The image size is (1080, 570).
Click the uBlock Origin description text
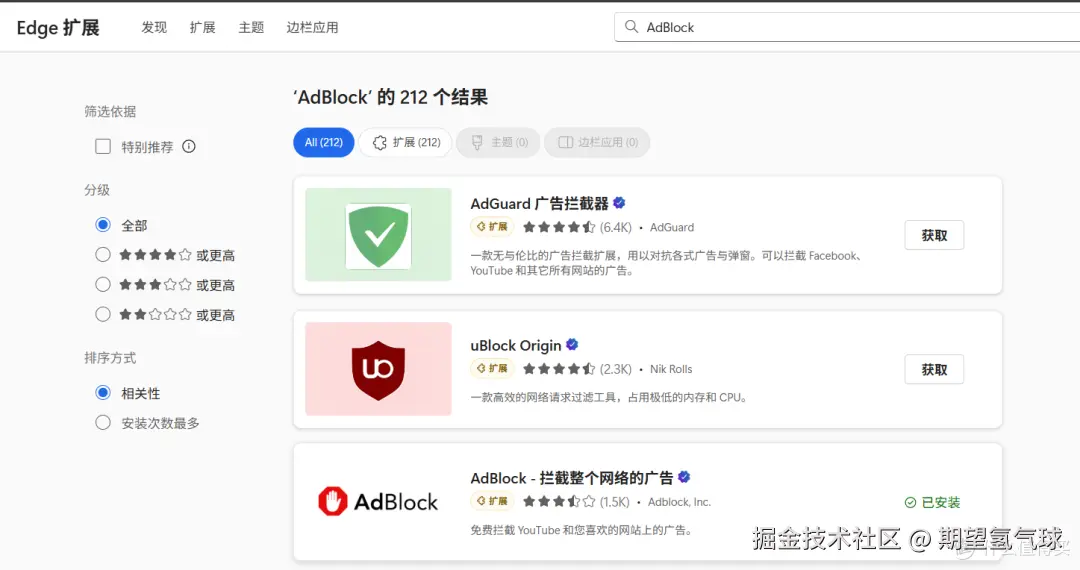point(610,397)
